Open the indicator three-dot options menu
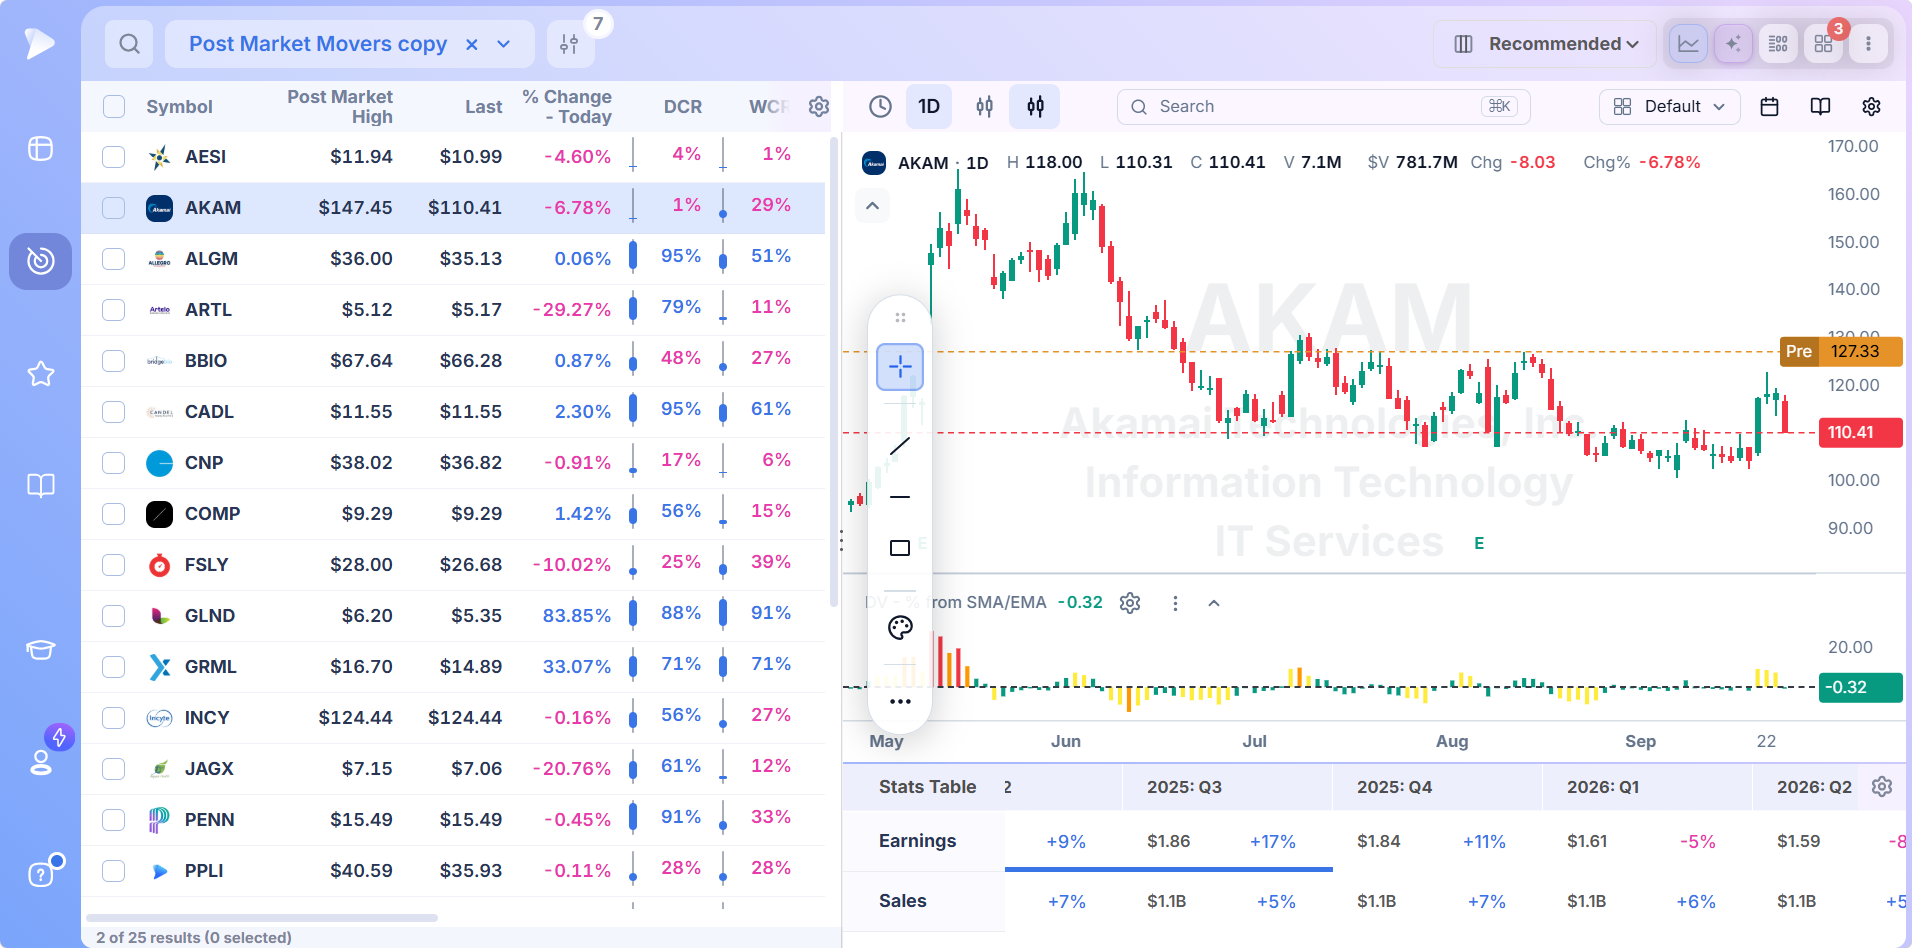 tap(1175, 603)
